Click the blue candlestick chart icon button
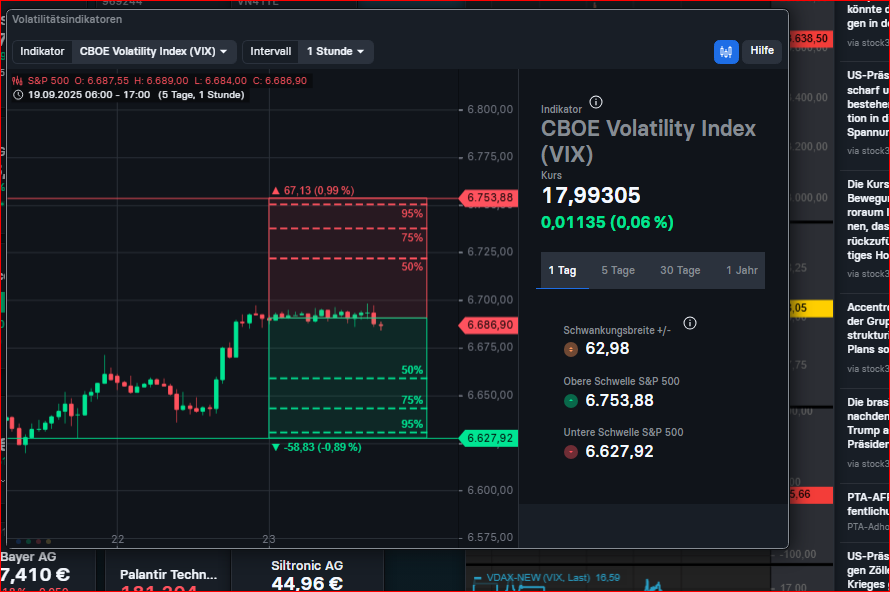 726,51
